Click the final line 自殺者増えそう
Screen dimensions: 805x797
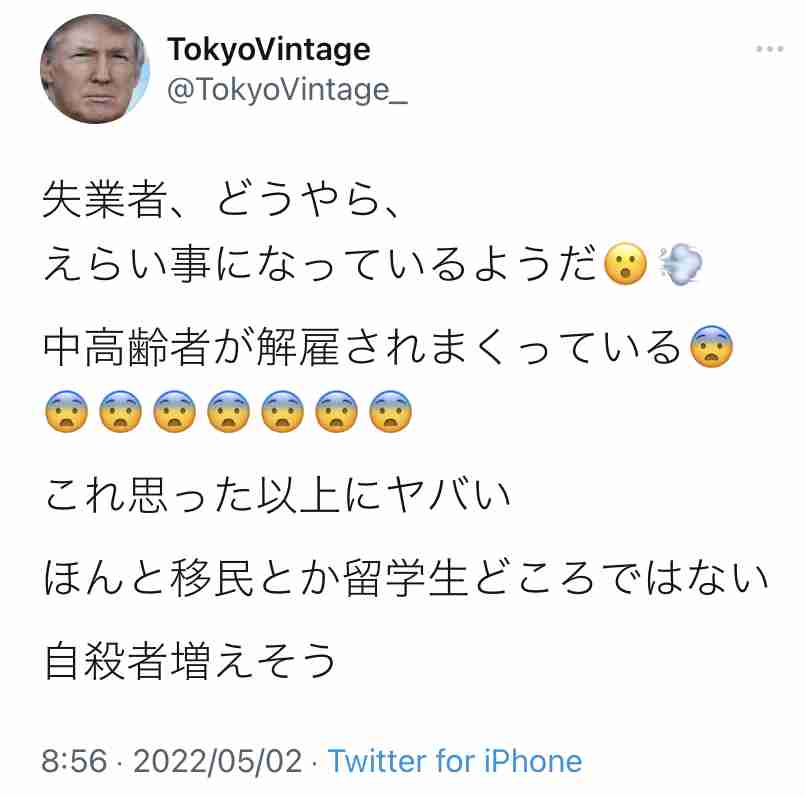point(190,660)
